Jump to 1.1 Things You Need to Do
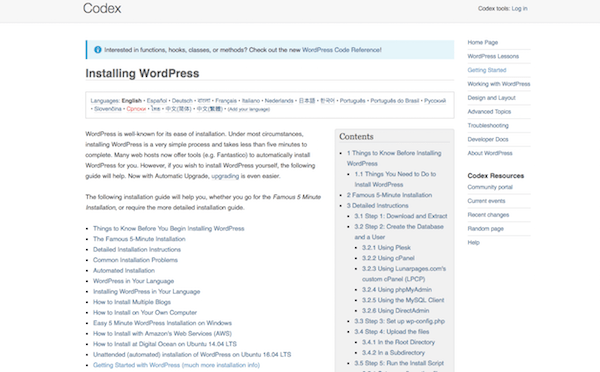The image size is (600, 372). coord(395,179)
